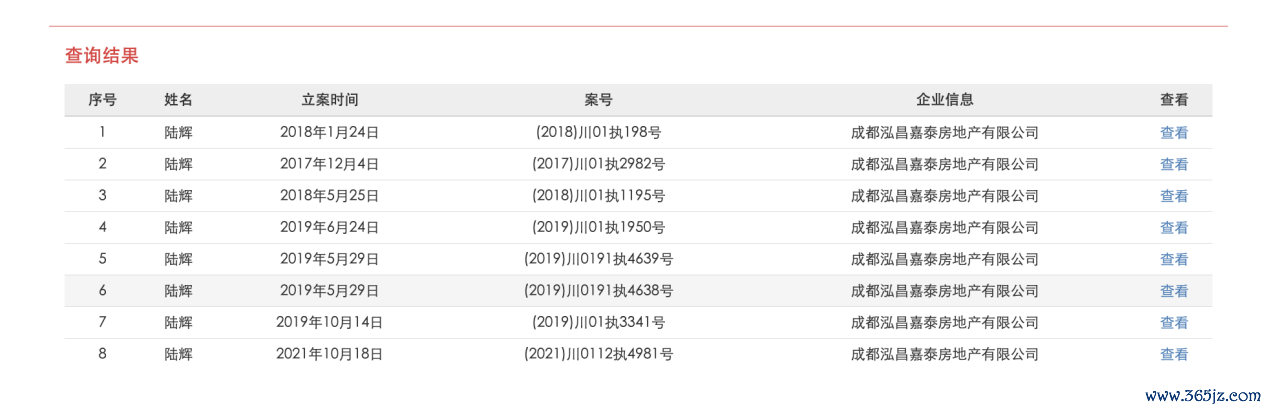
Task: Click the name 陆辉 in row 6
Action: (x=178, y=291)
